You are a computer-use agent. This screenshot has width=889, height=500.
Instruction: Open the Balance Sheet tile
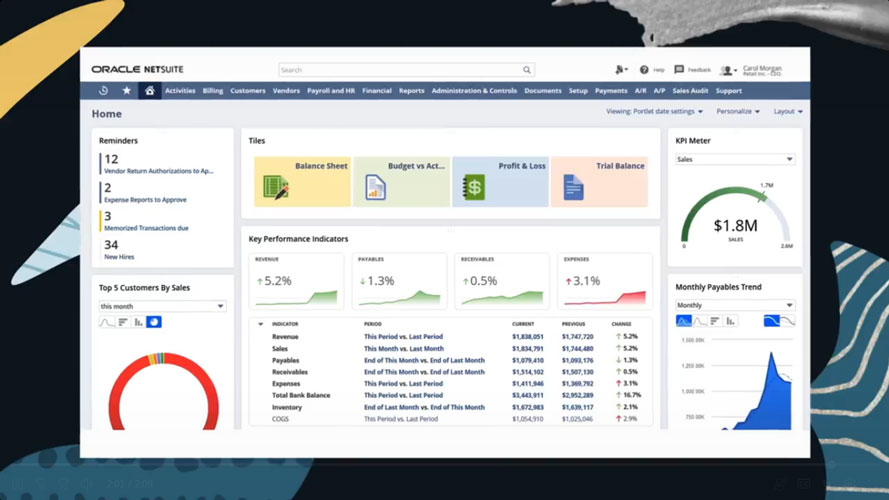click(x=302, y=182)
